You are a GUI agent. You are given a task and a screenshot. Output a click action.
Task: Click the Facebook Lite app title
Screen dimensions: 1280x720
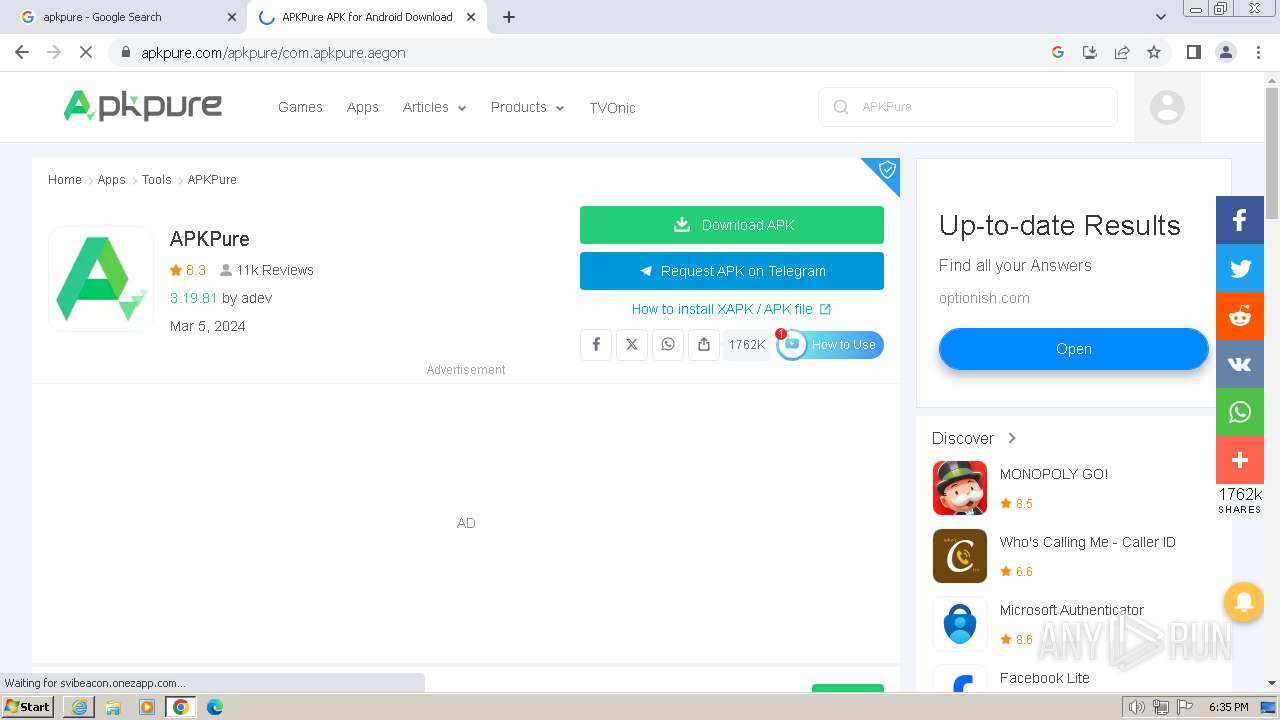pyautogui.click(x=1045, y=678)
